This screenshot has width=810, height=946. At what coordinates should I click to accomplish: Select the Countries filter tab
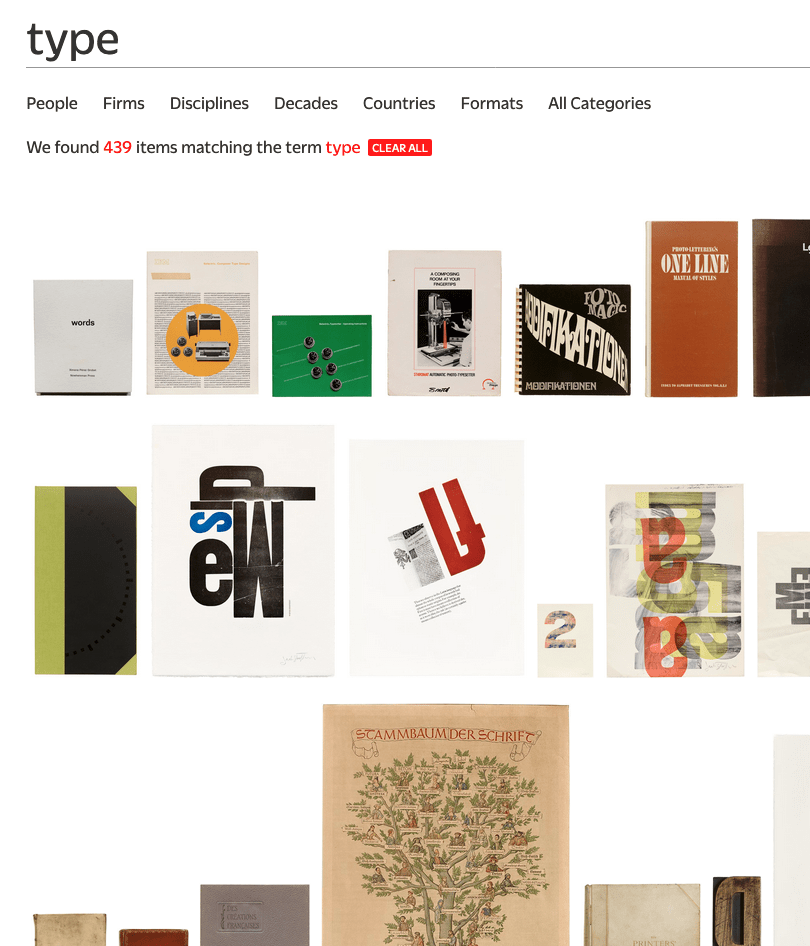coord(399,103)
